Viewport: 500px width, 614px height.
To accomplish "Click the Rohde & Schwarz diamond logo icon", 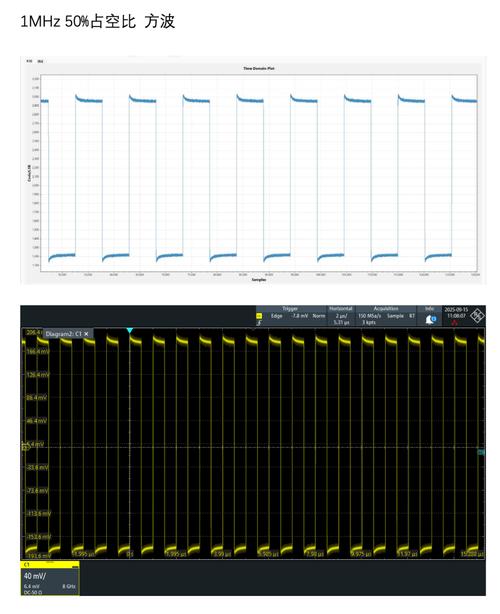I will 477,316.
